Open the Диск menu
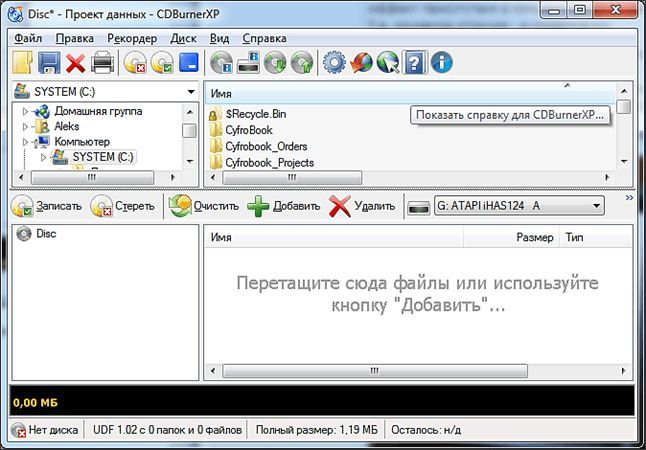 point(183,38)
